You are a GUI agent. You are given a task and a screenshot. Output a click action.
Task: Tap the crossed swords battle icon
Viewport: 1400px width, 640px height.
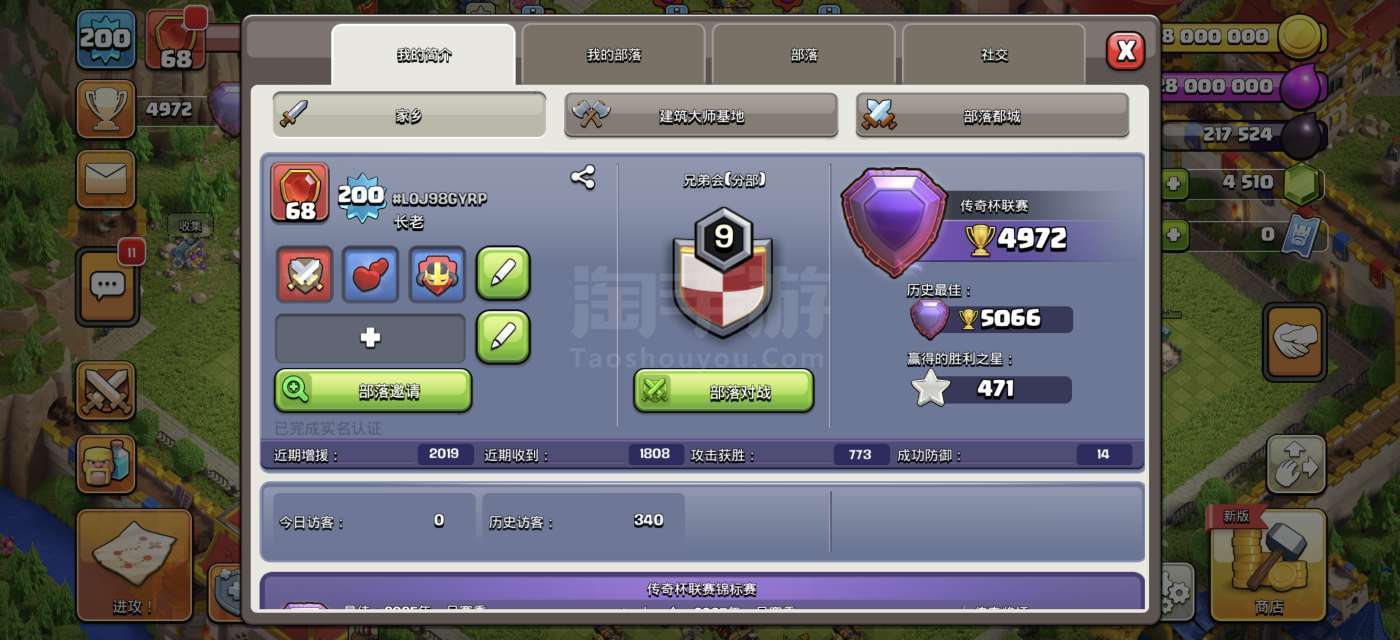point(105,390)
